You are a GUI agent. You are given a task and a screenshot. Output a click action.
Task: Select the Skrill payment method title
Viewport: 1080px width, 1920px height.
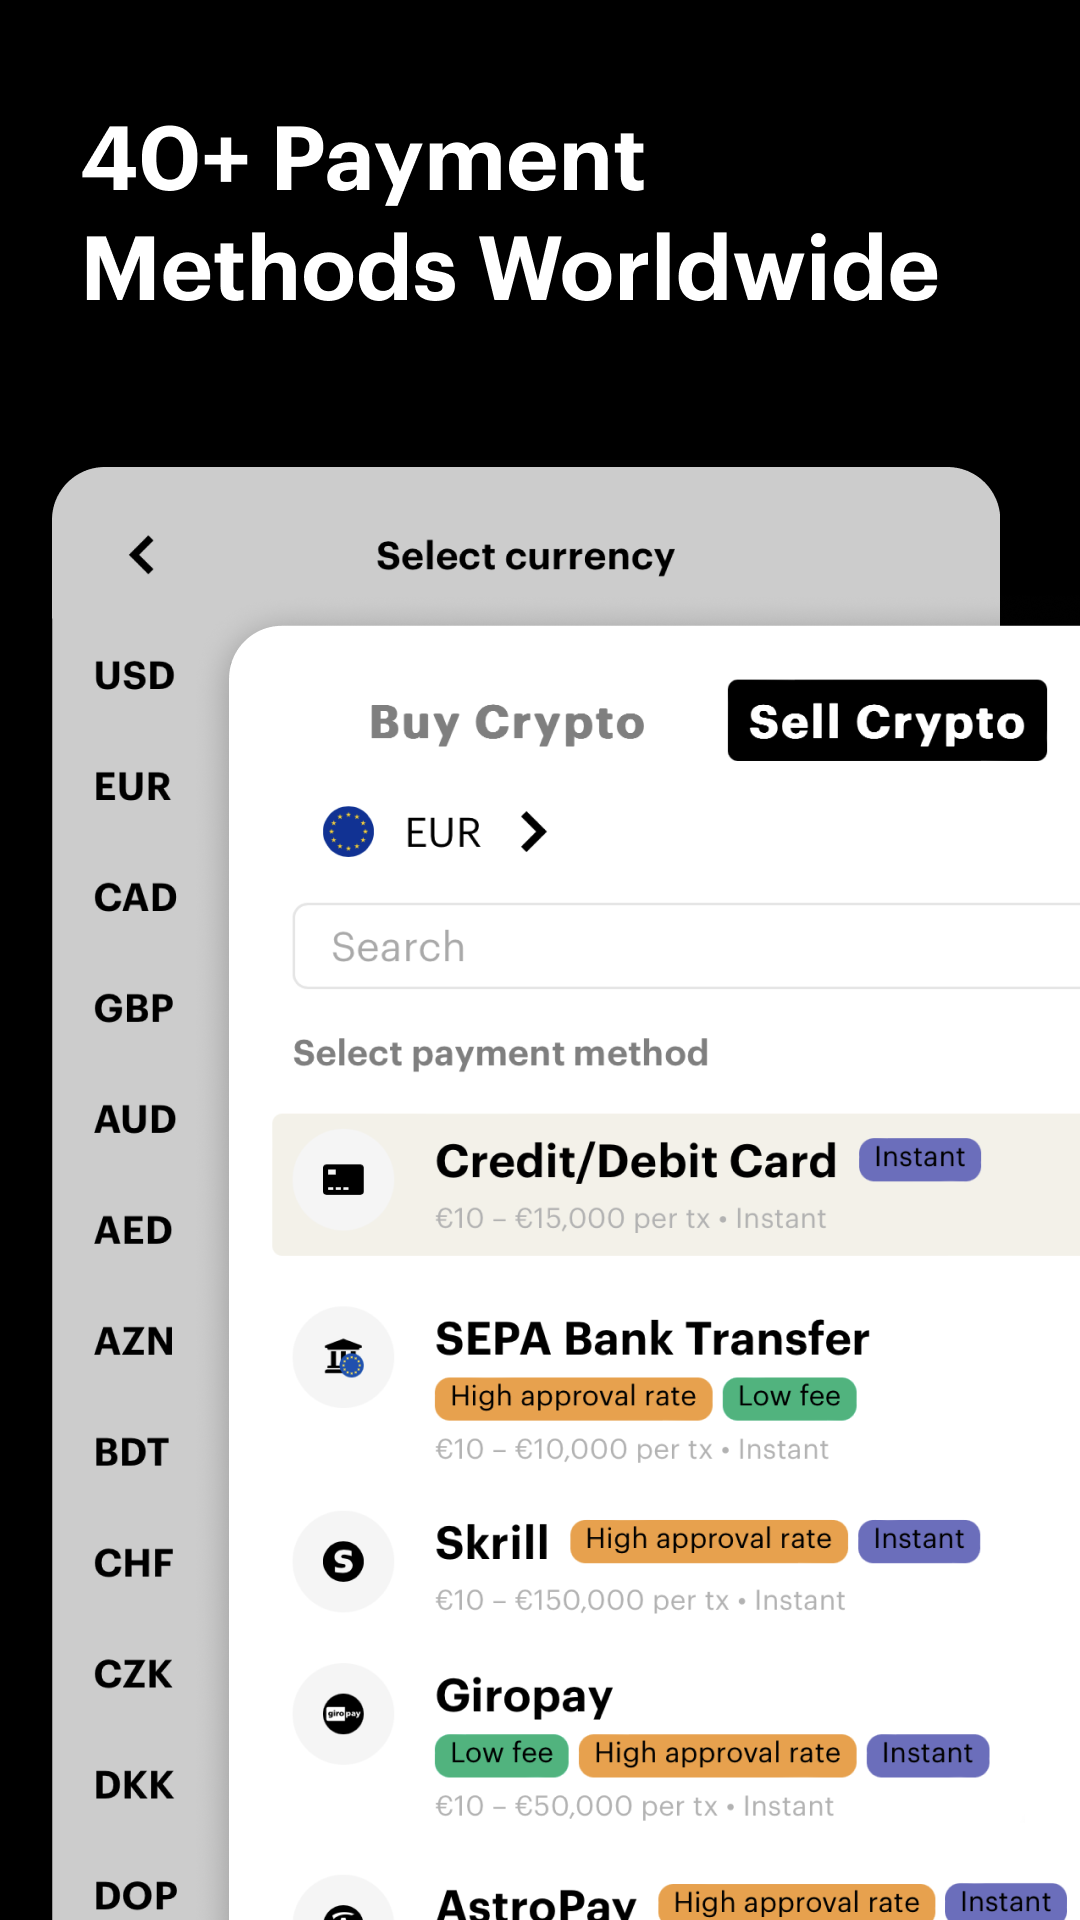click(x=492, y=1543)
